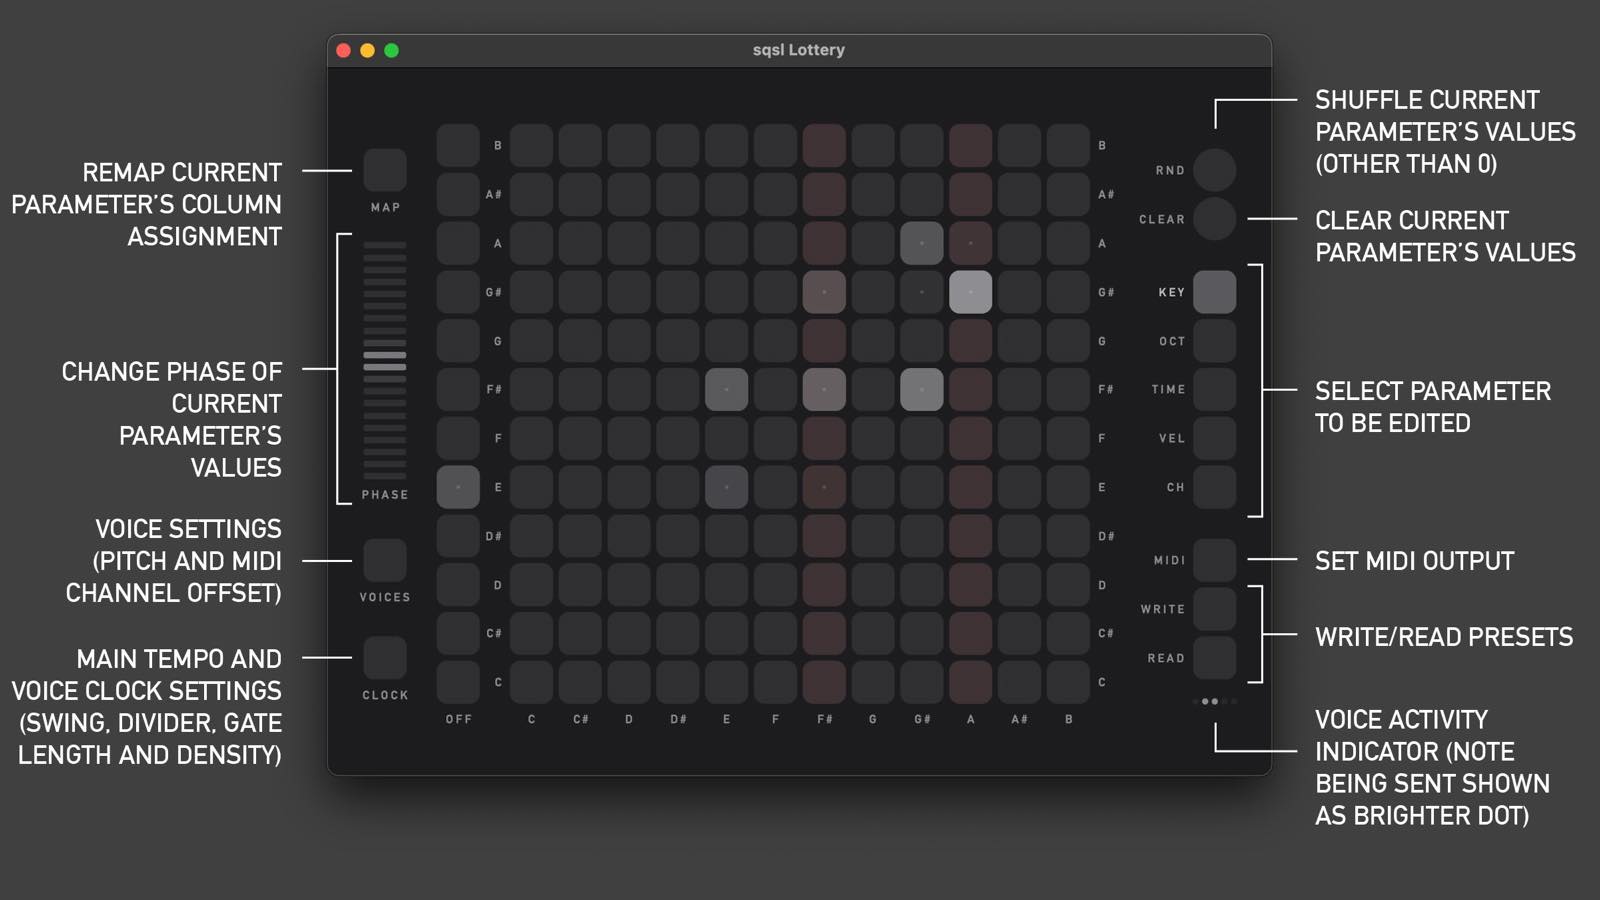Click the CLEAR round button
1600x900 pixels.
(x=1215, y=219)
